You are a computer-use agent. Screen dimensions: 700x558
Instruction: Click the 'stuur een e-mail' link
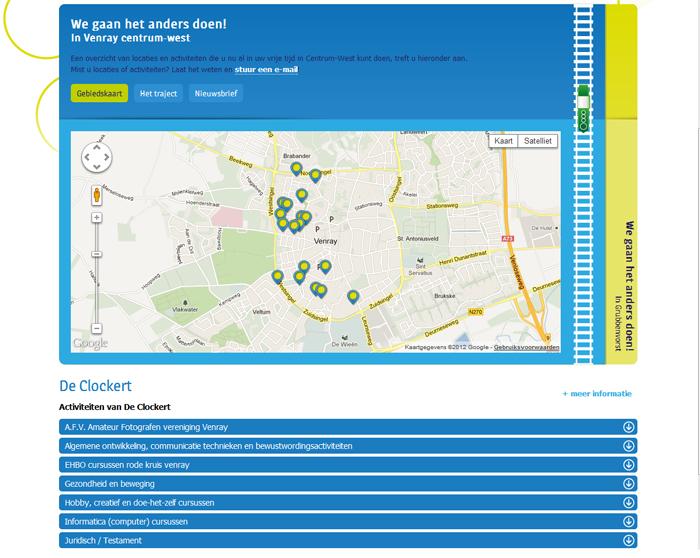pos(266,70)
